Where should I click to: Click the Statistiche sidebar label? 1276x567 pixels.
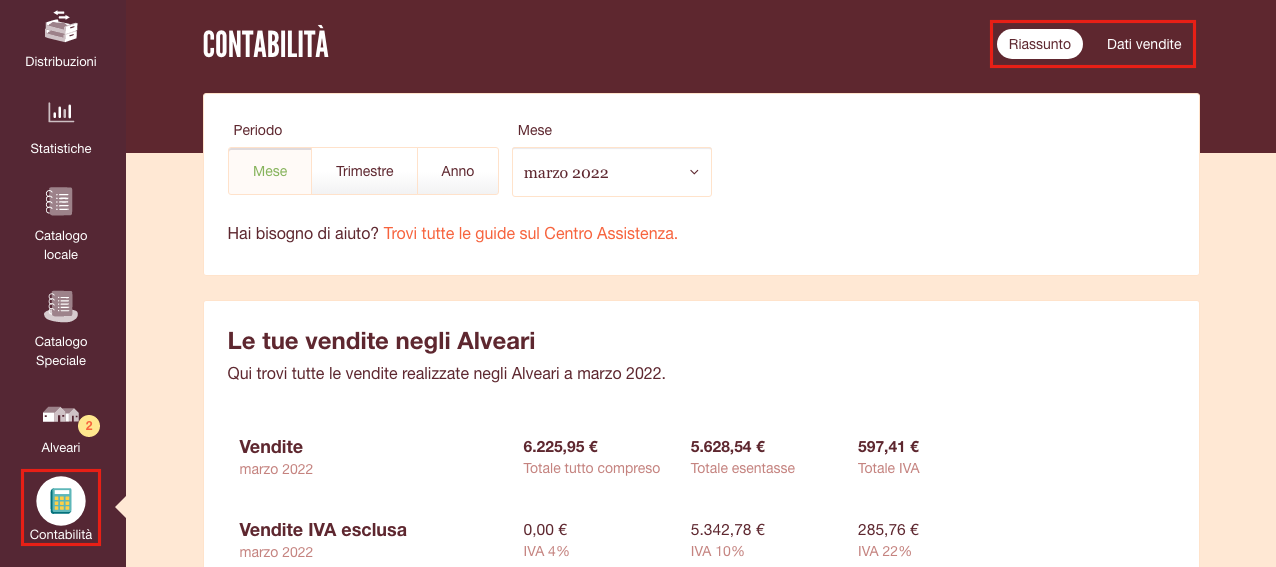pos(61,148)
